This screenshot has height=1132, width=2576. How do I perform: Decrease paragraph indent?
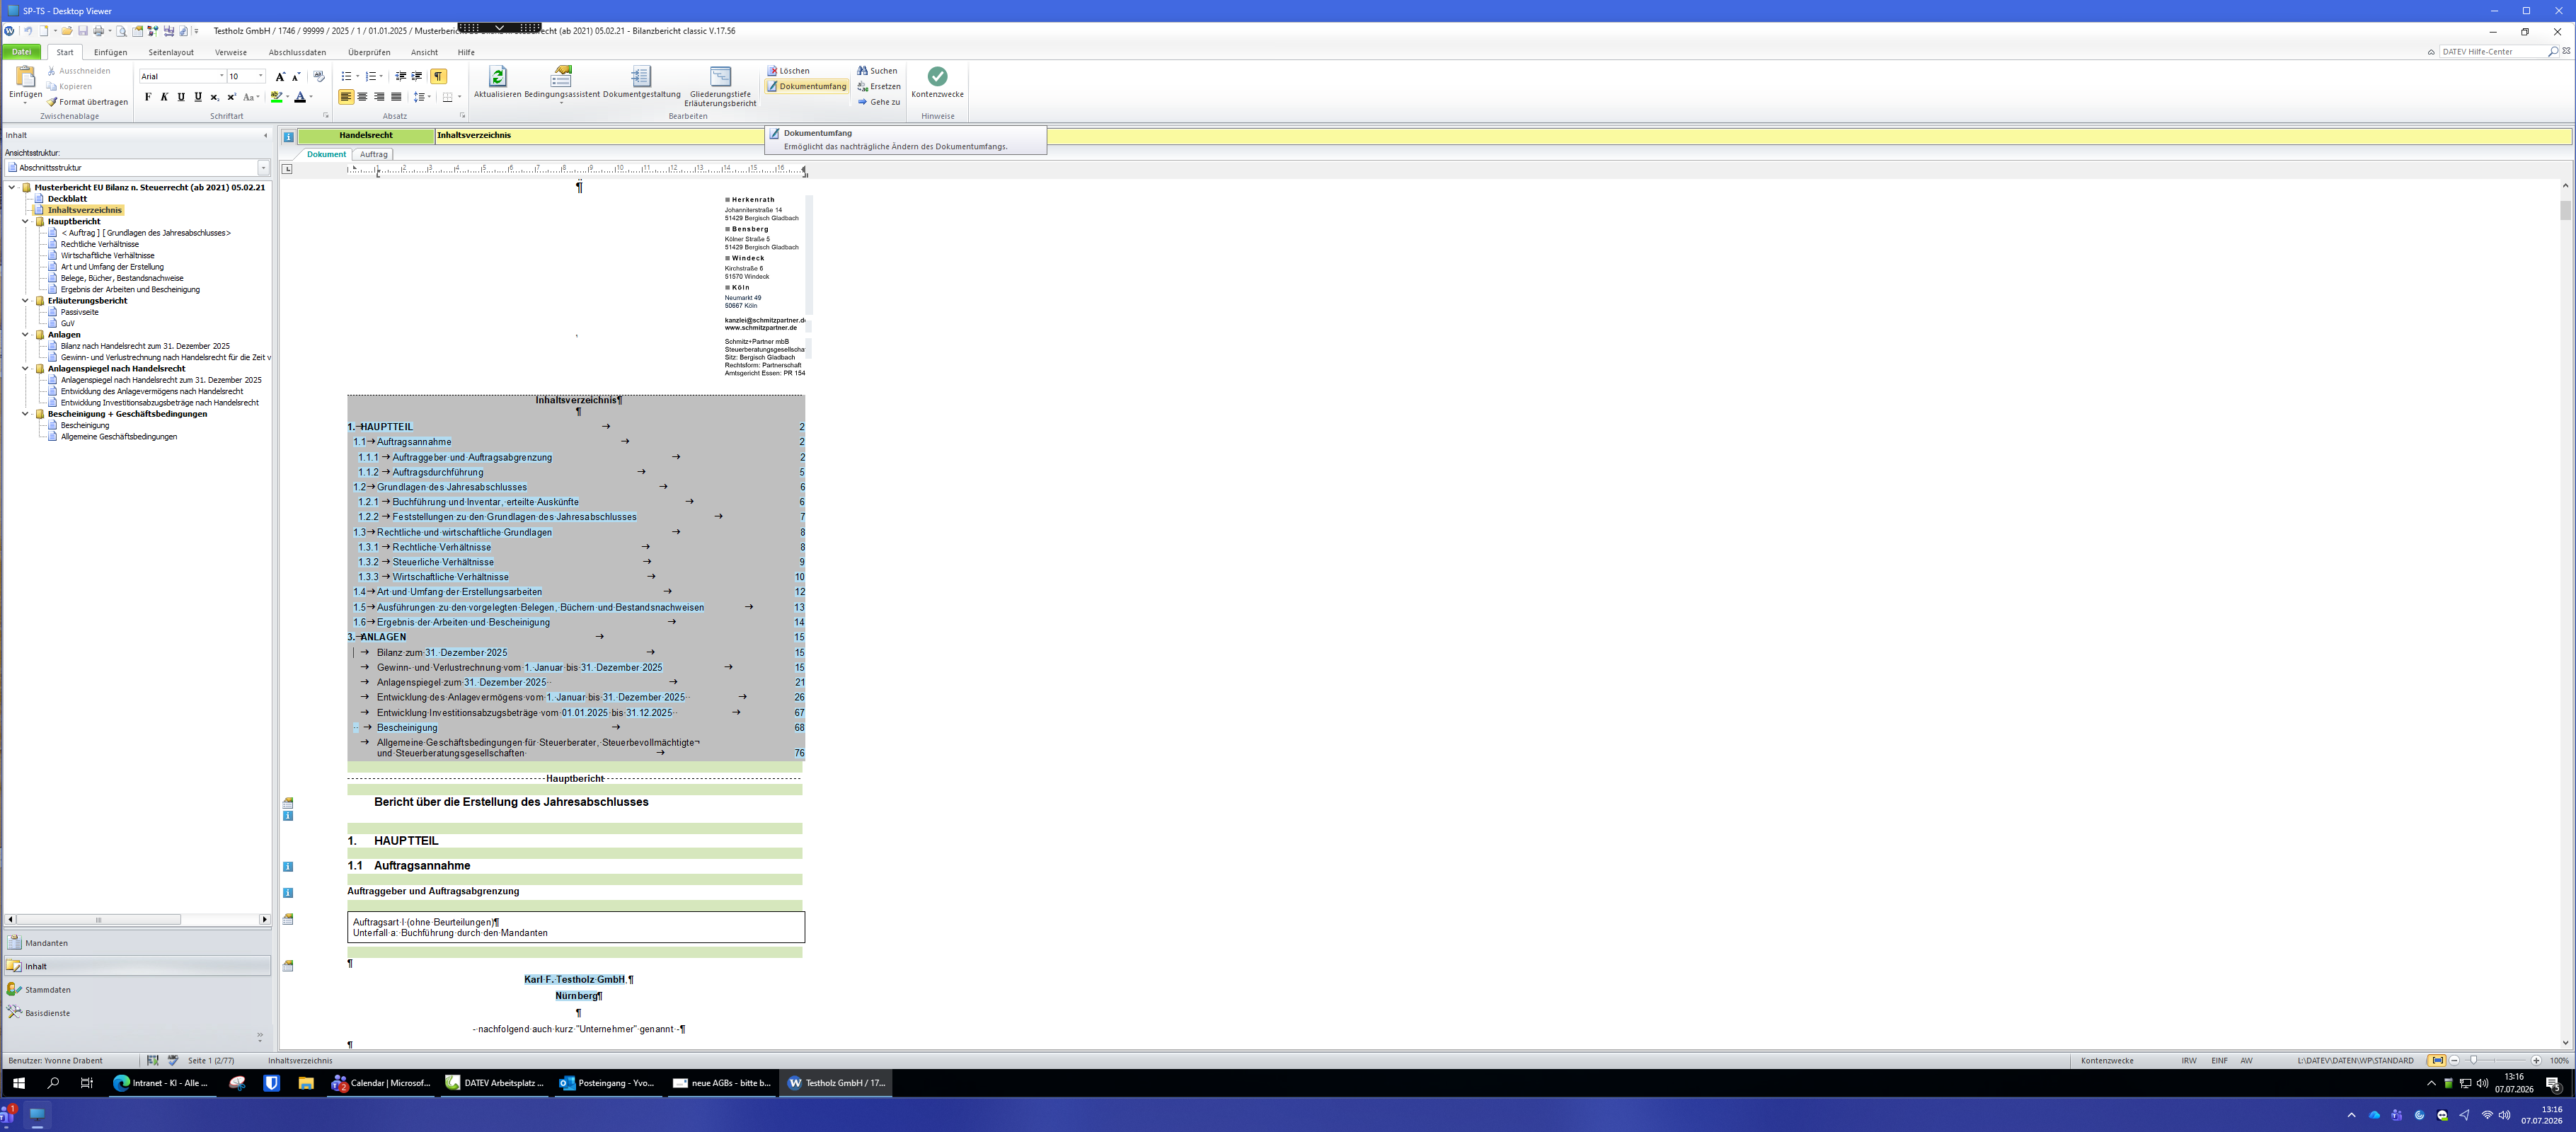(401, 77)
